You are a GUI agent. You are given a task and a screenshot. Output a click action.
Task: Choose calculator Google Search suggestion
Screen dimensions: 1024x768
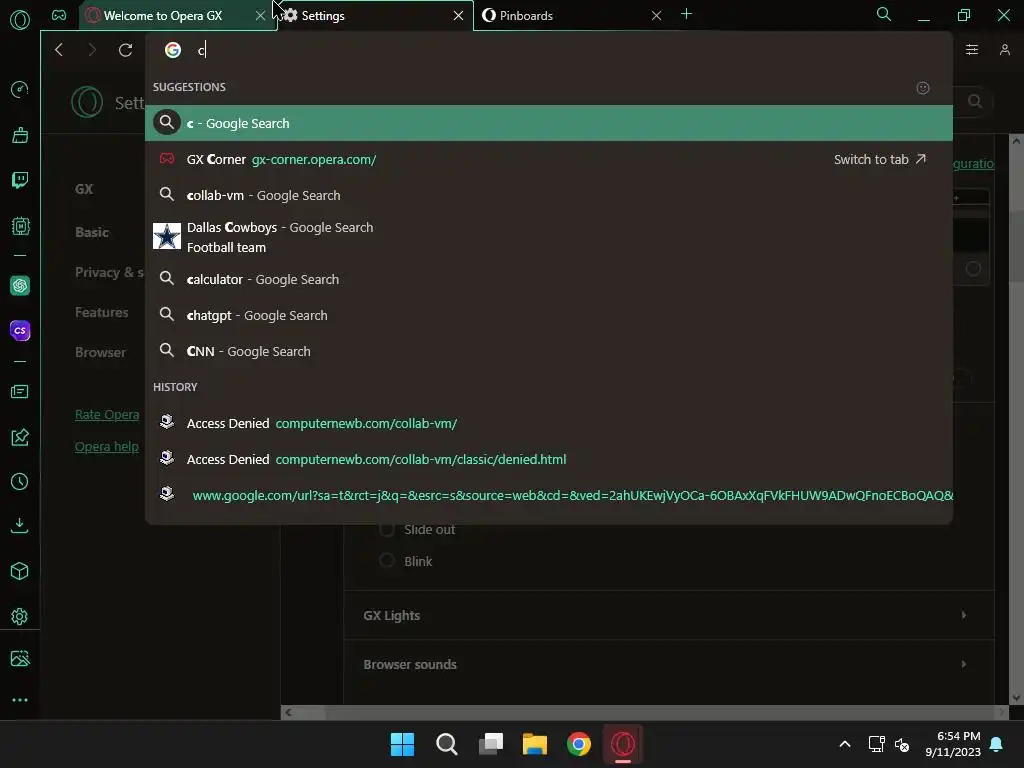549,280
